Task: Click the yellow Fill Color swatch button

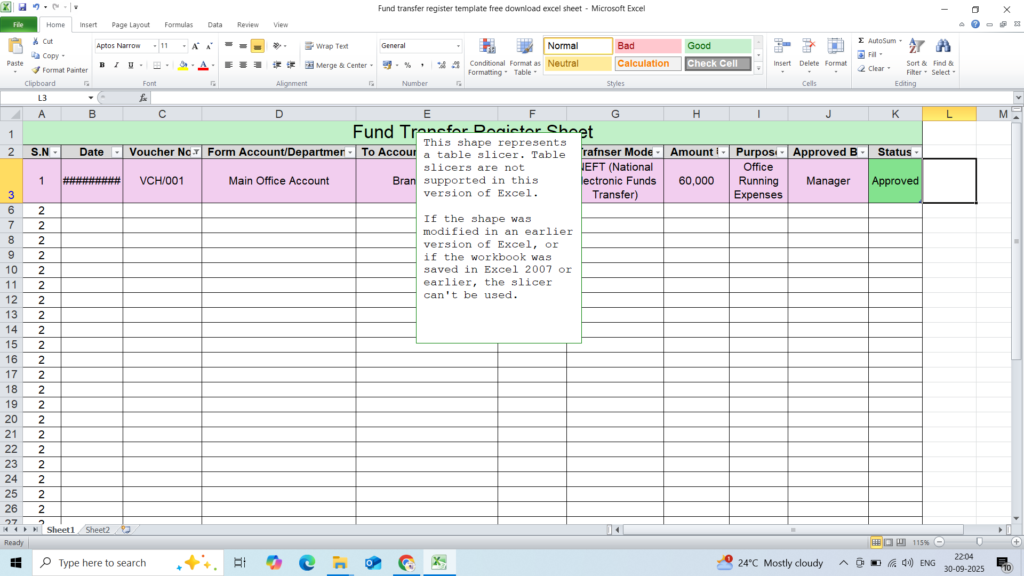Action: (x=181, y=65)
